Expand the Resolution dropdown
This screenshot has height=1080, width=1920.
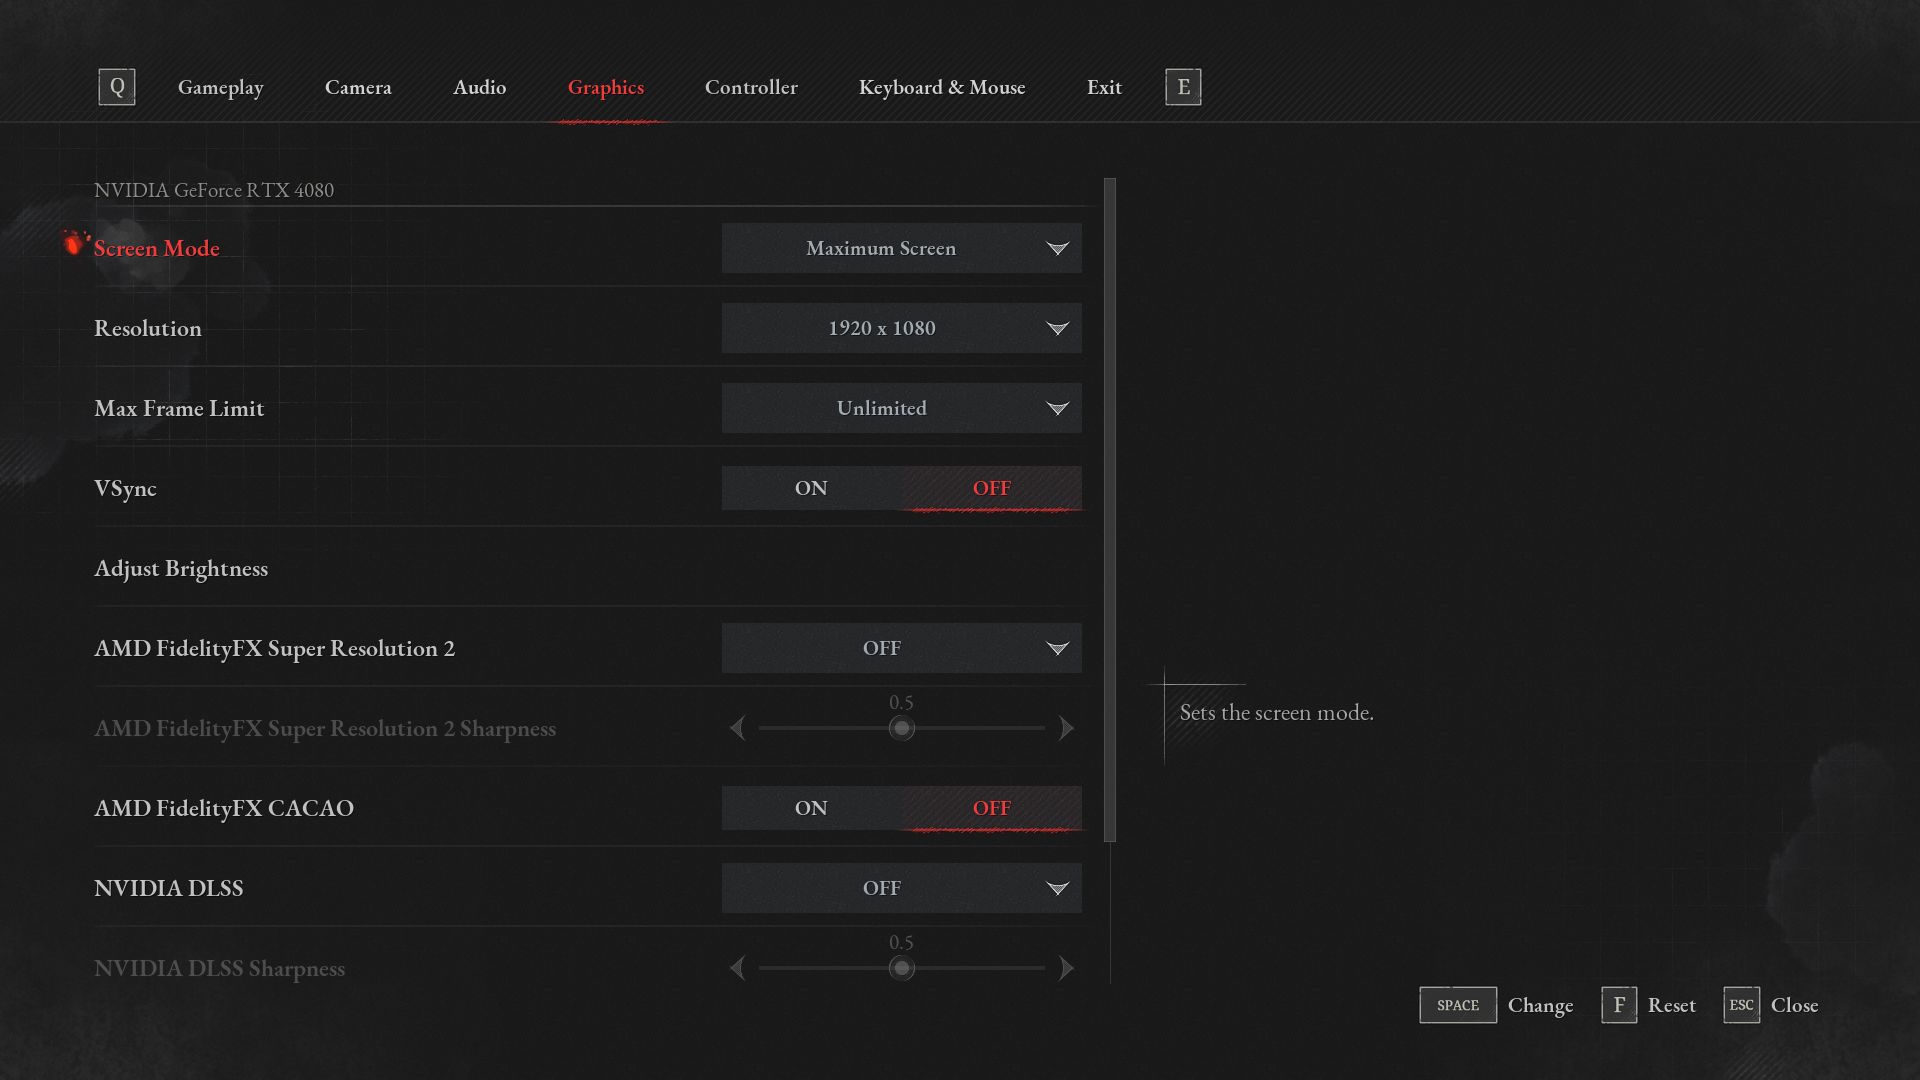(x=901, y=328)
